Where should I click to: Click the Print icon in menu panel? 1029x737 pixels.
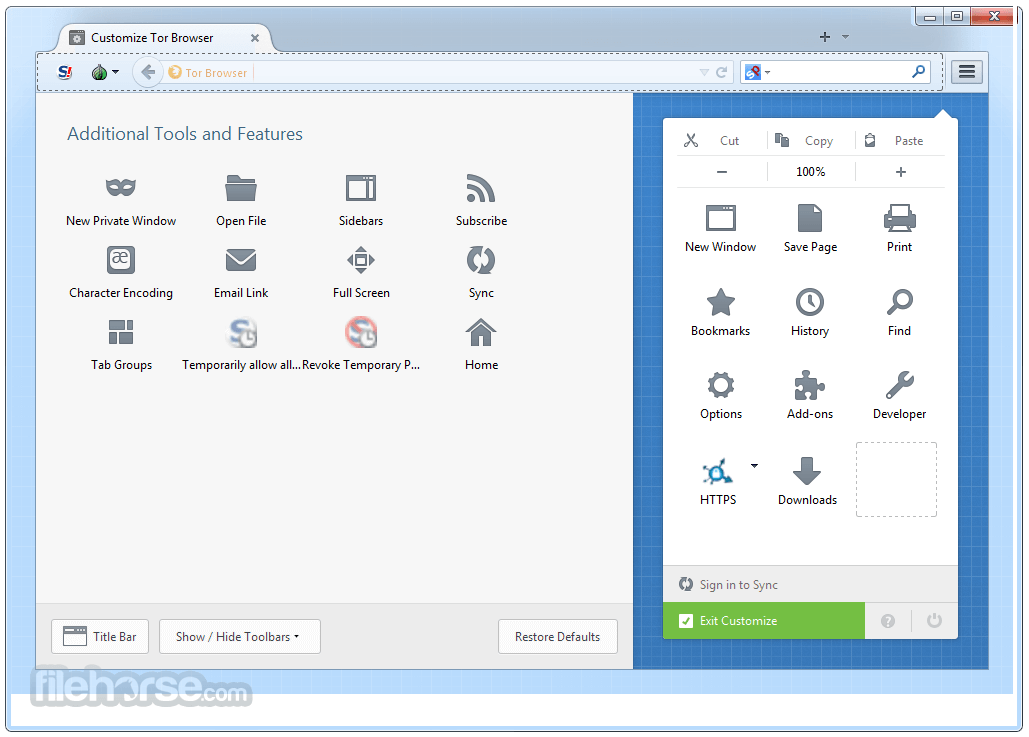pyautogui.click(x=900, y=218)
